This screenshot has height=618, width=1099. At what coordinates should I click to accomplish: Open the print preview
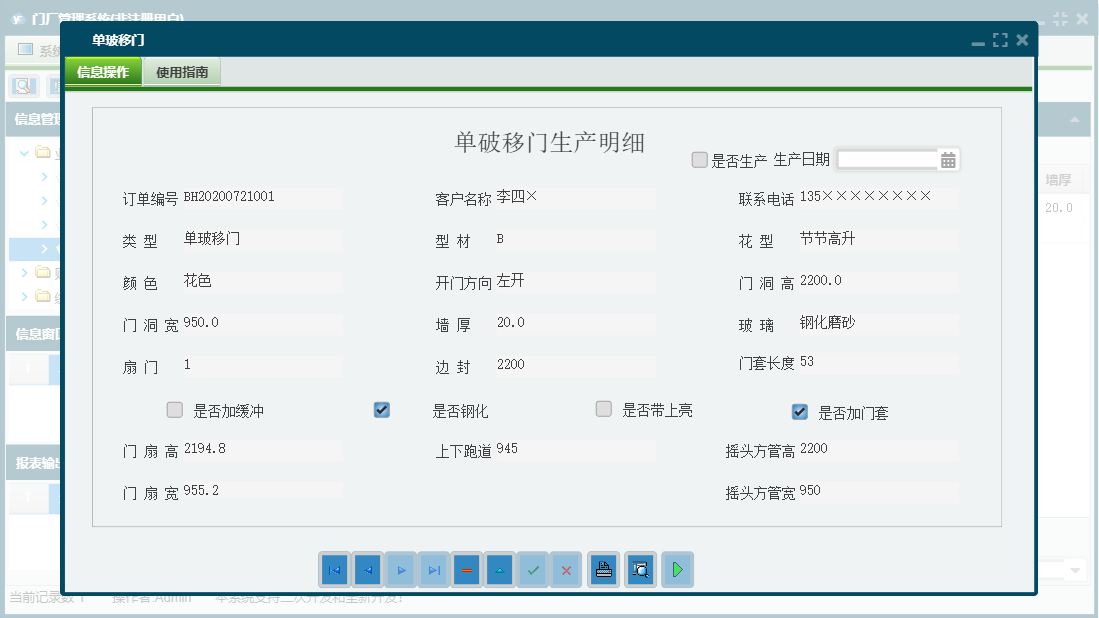click(x=640, y=569)
